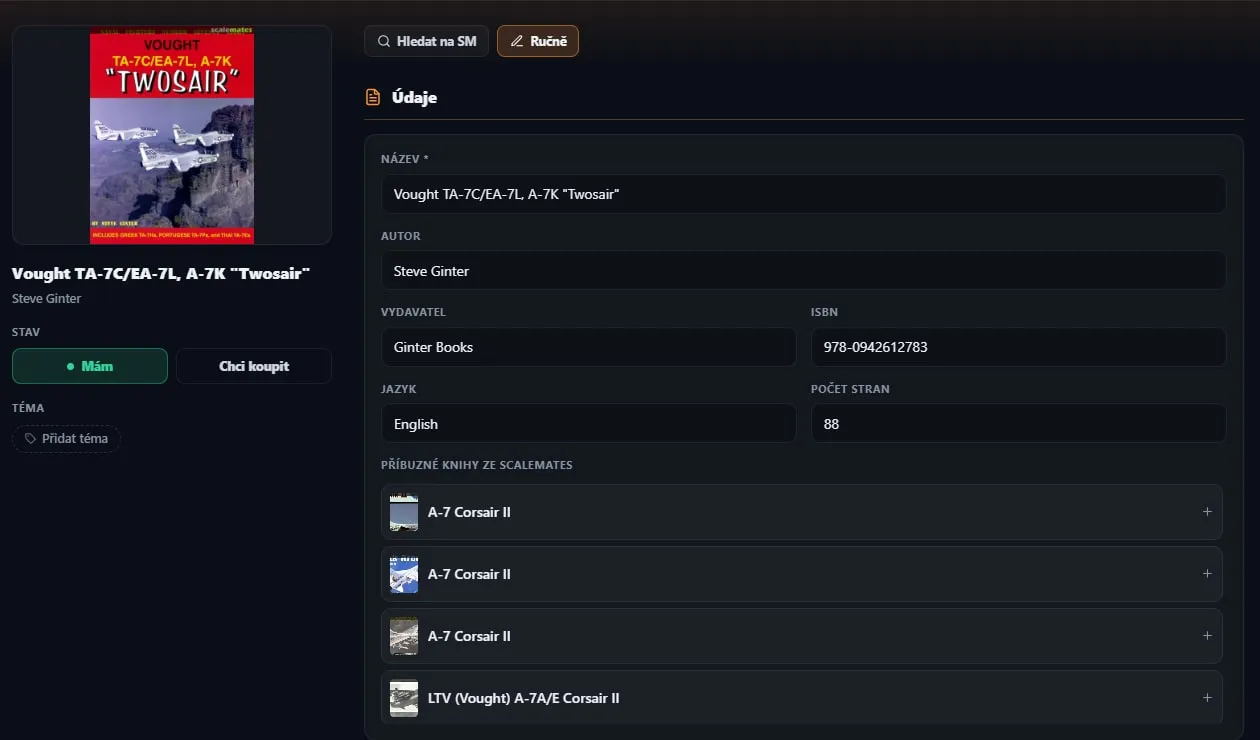Click plus icon on second A-7 Corsair II row
Image resolution: width=1260 pixels, height=740 pixels.
click(1207, 574)
